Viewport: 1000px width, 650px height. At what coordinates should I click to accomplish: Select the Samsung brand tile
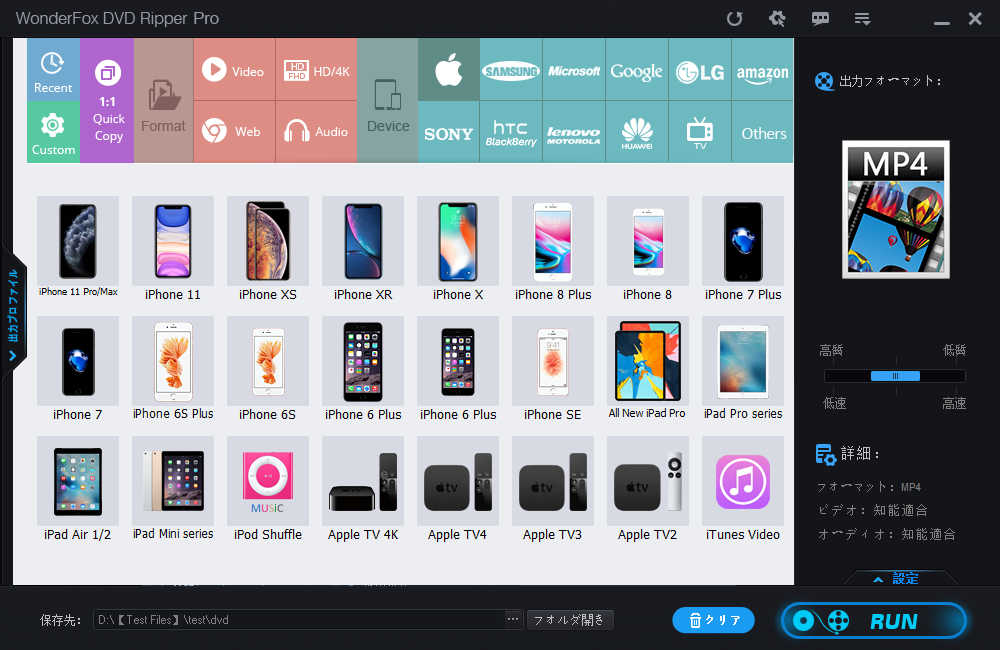click(511, 69)
